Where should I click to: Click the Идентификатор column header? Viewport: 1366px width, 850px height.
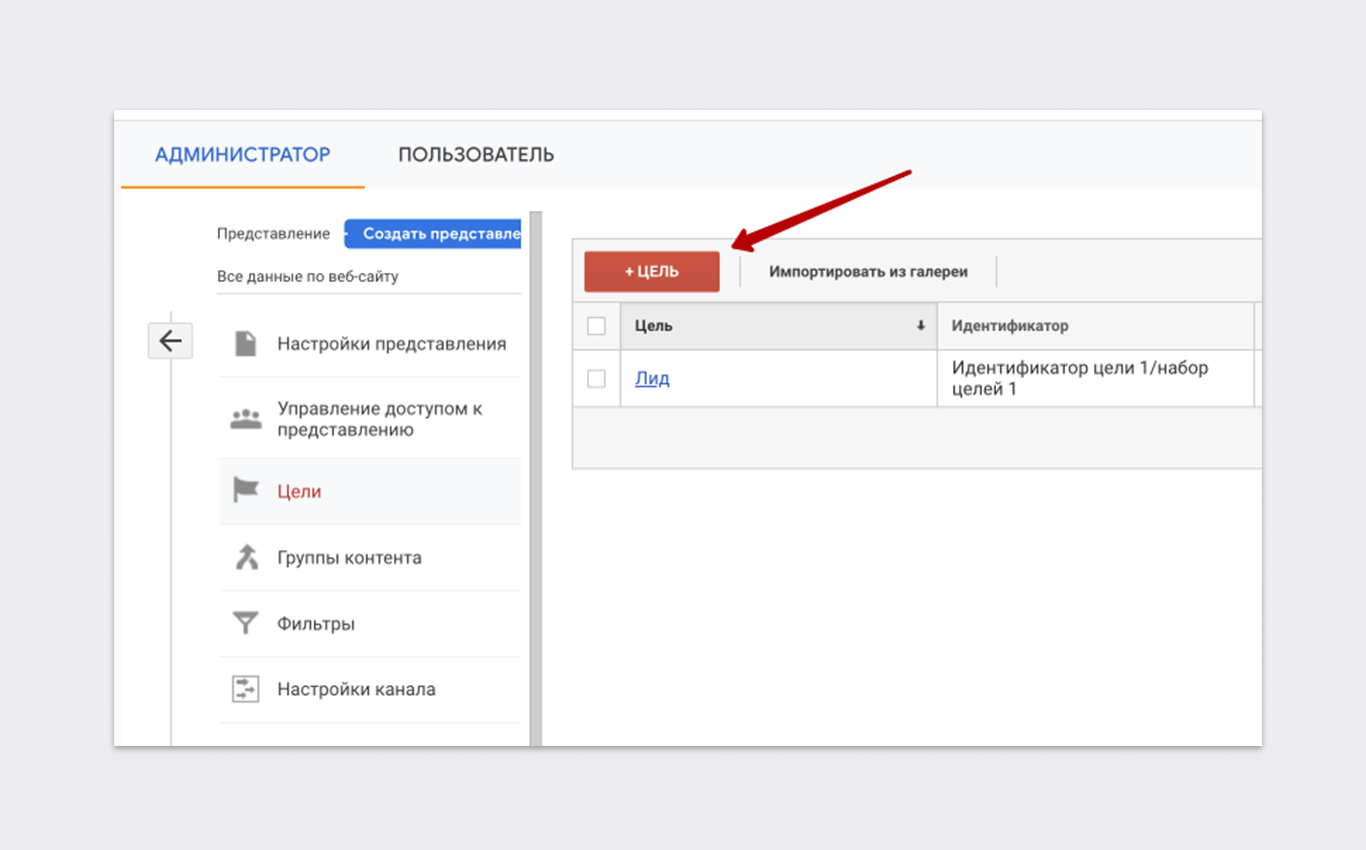click(x=1095, y=326)
